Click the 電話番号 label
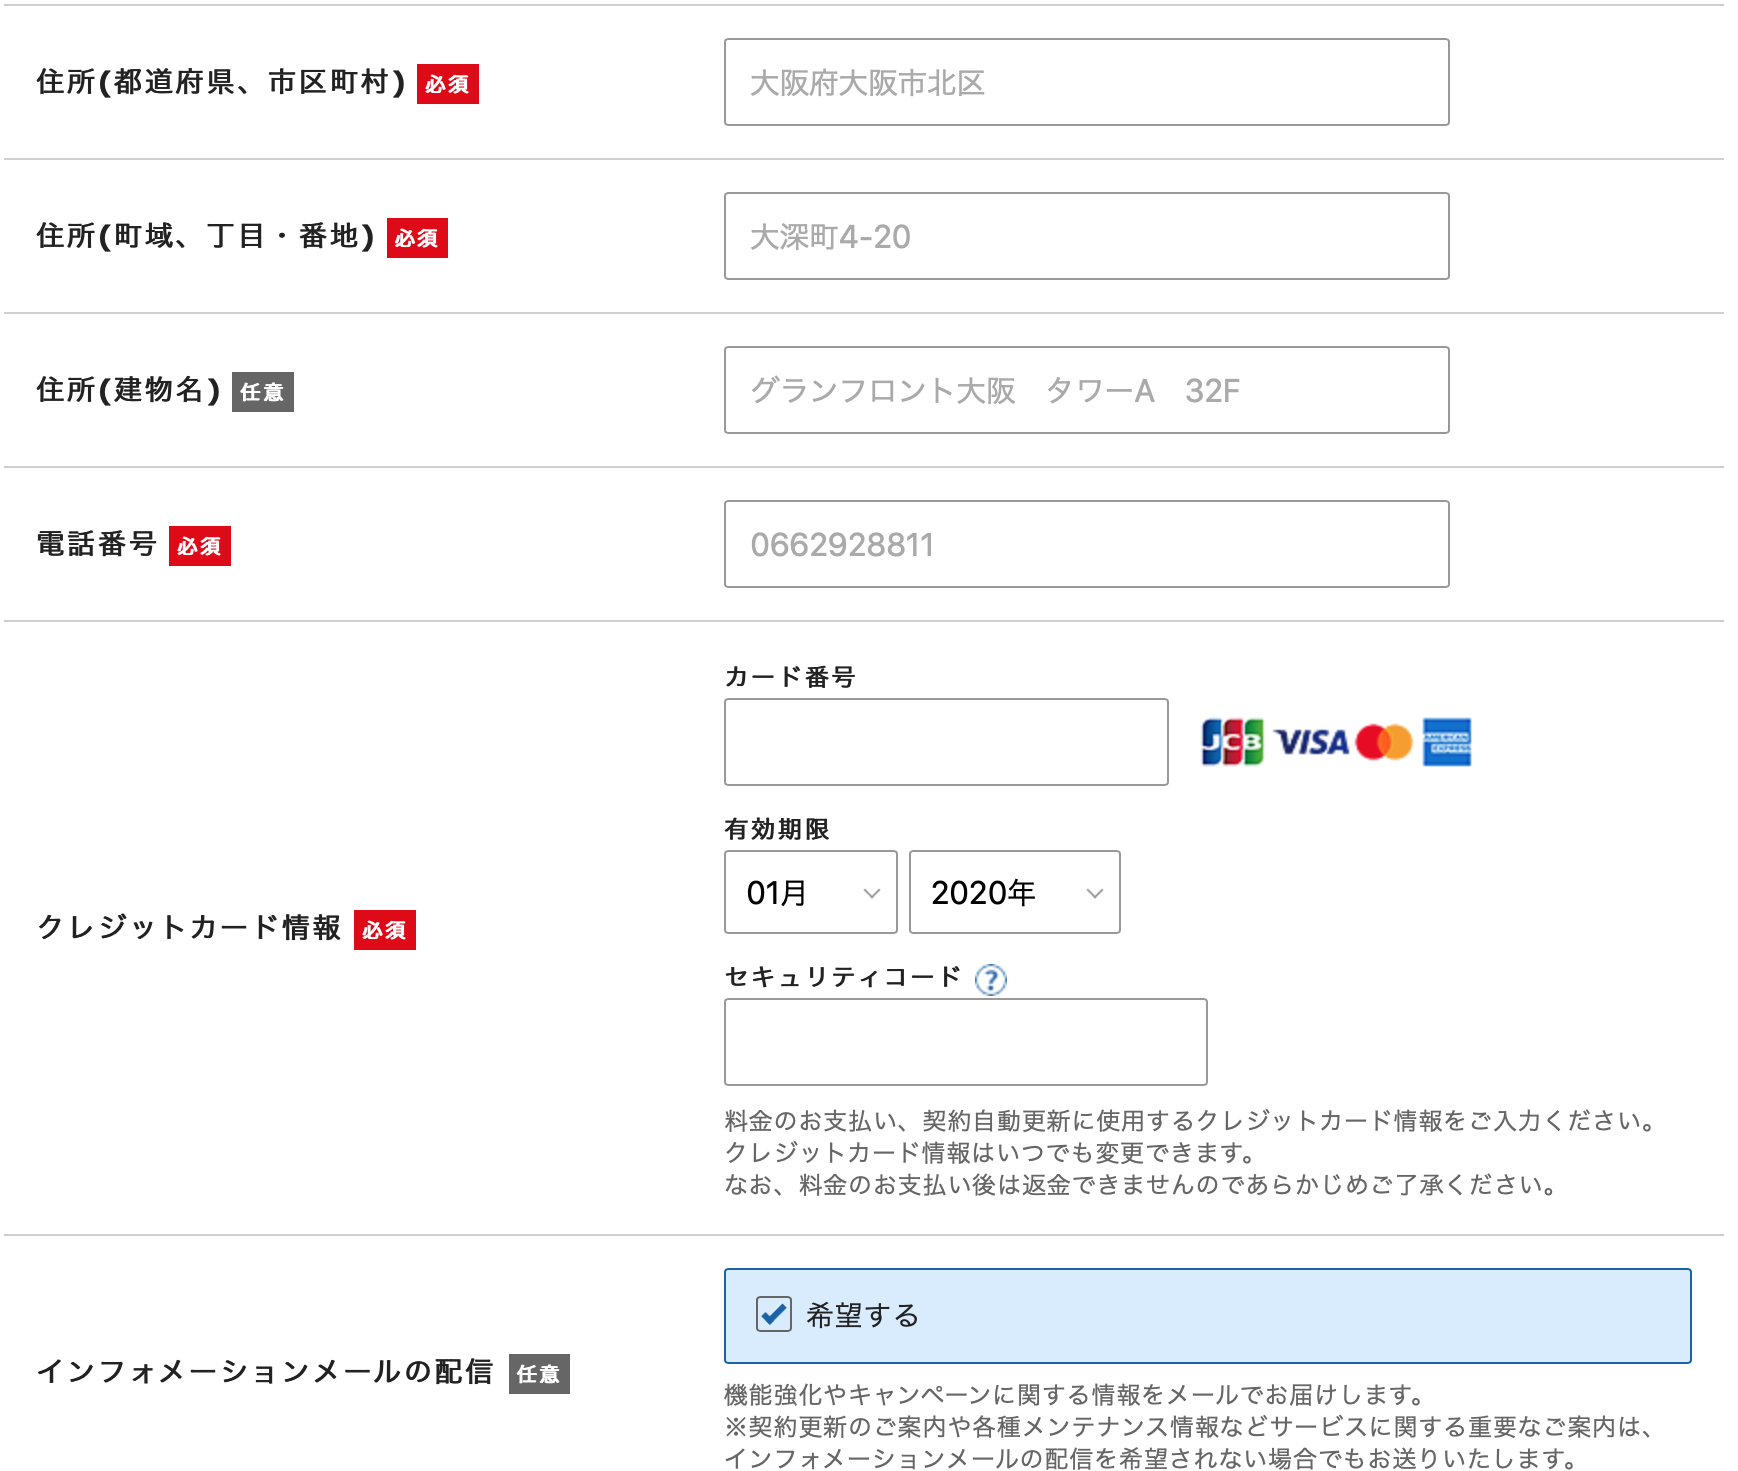 (97, 544)
